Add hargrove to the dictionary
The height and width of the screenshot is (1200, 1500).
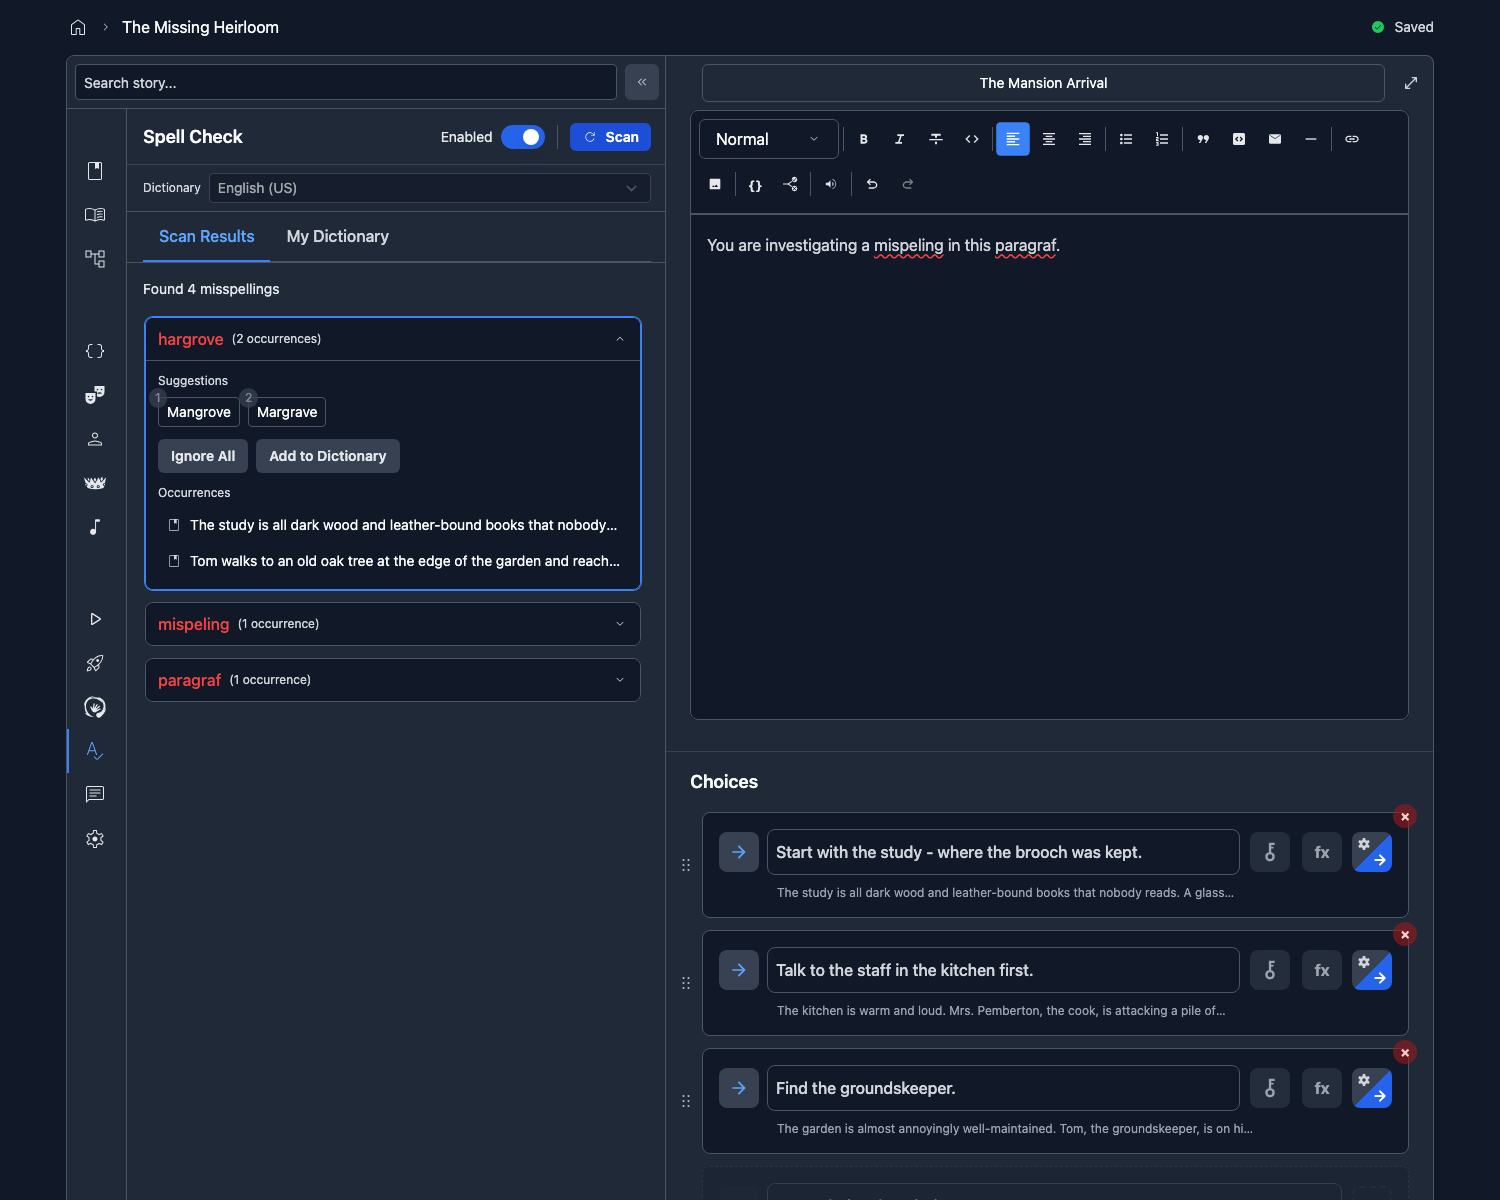327,456
